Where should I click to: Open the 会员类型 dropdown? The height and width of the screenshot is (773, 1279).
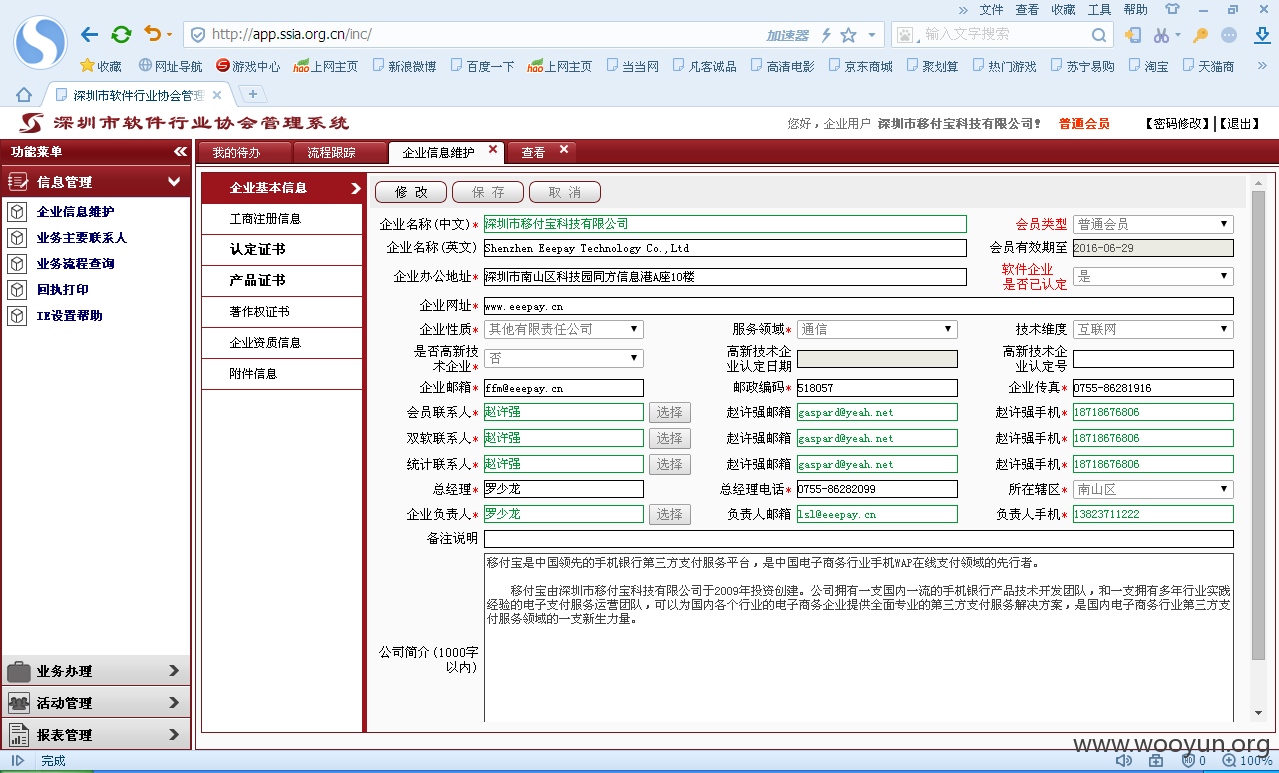coord(1153,224)
